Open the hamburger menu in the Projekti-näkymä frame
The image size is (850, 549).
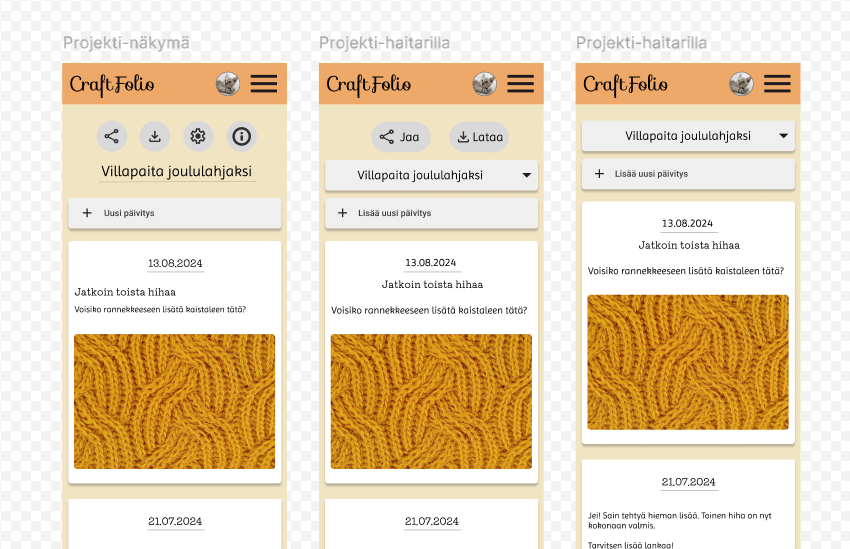(264, 84)
